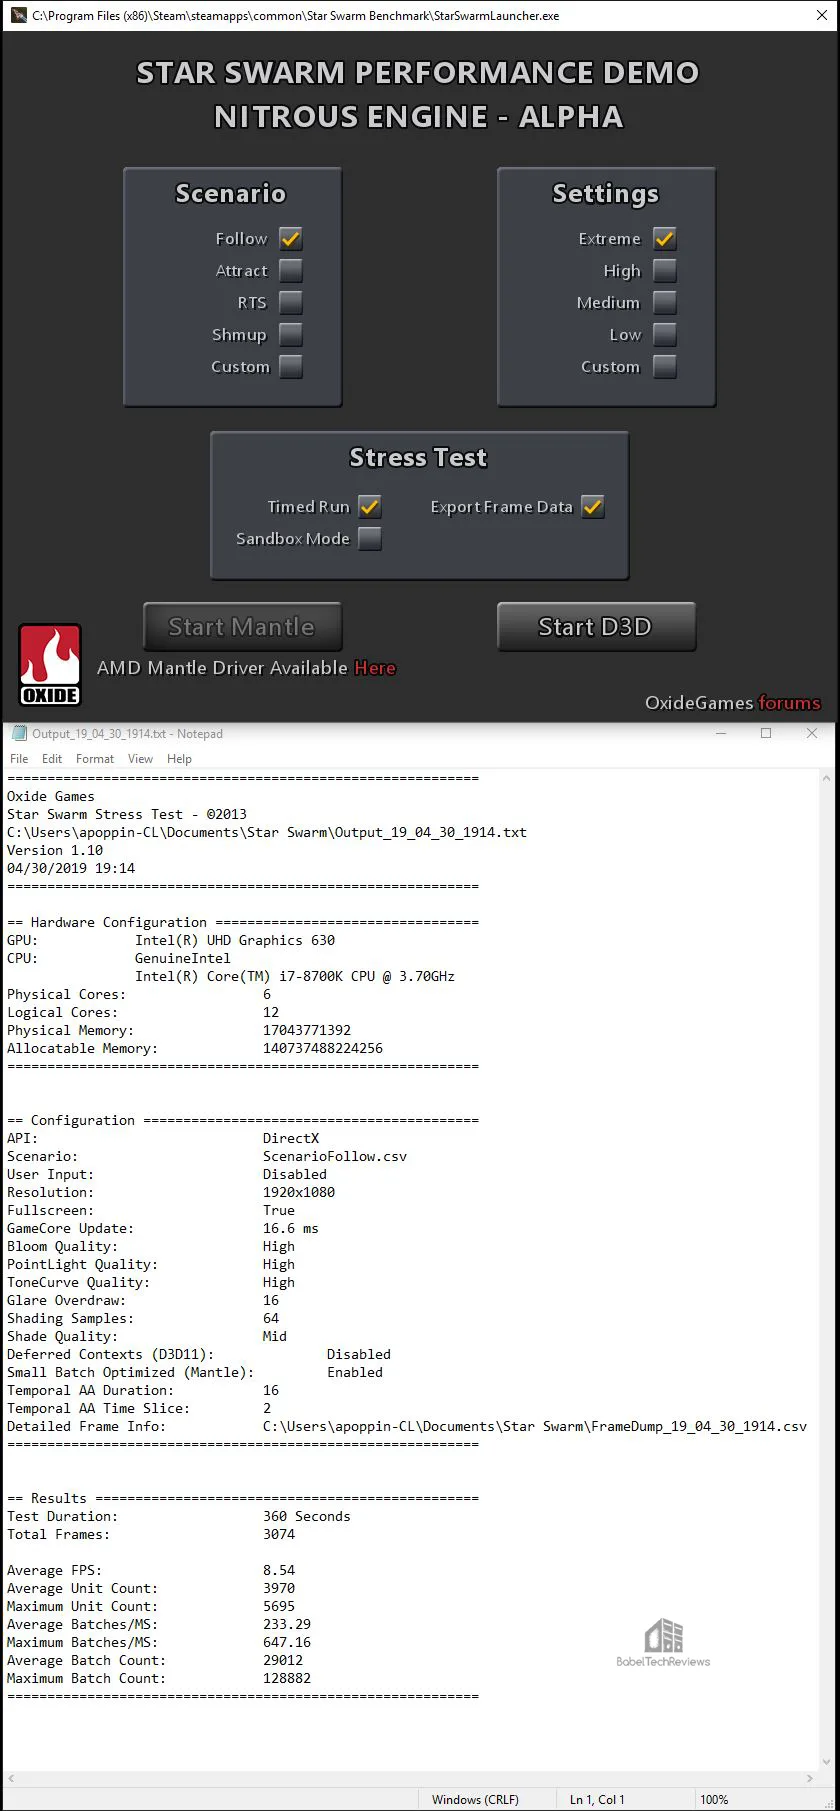This screenshot has height=1811, width=840.
Task: Click the '17043771392' physical memory value
Action: coord(307,1030)
